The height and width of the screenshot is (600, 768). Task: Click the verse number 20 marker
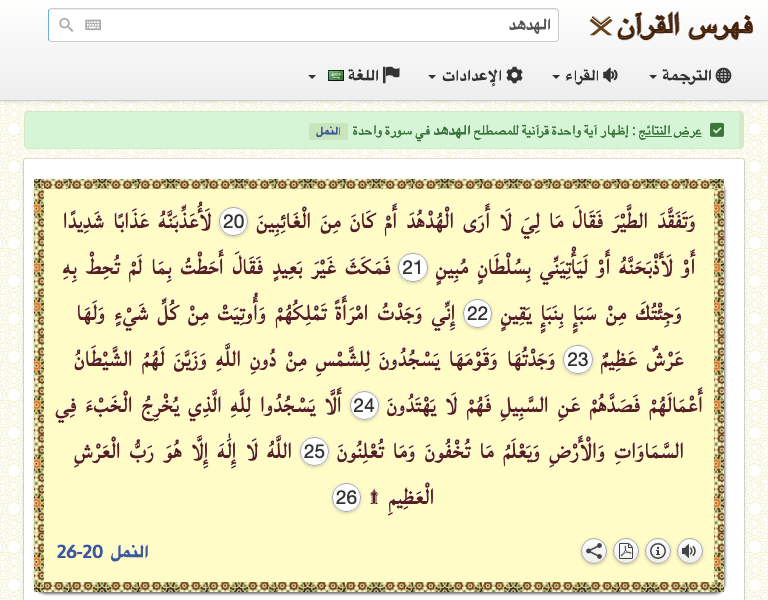[x=233, y=221]
